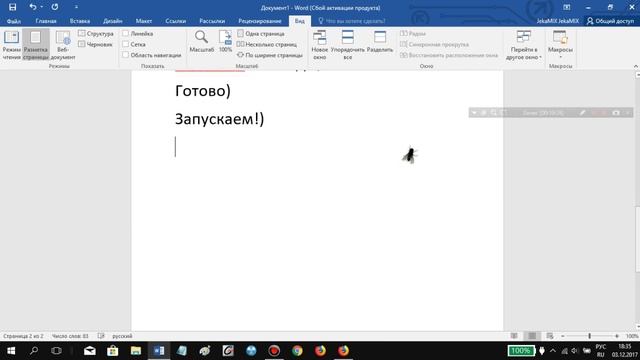This screenshot has height=360, width=640.
Task: Click the vertical scrollbar thumb
Action: pos(637,240)
